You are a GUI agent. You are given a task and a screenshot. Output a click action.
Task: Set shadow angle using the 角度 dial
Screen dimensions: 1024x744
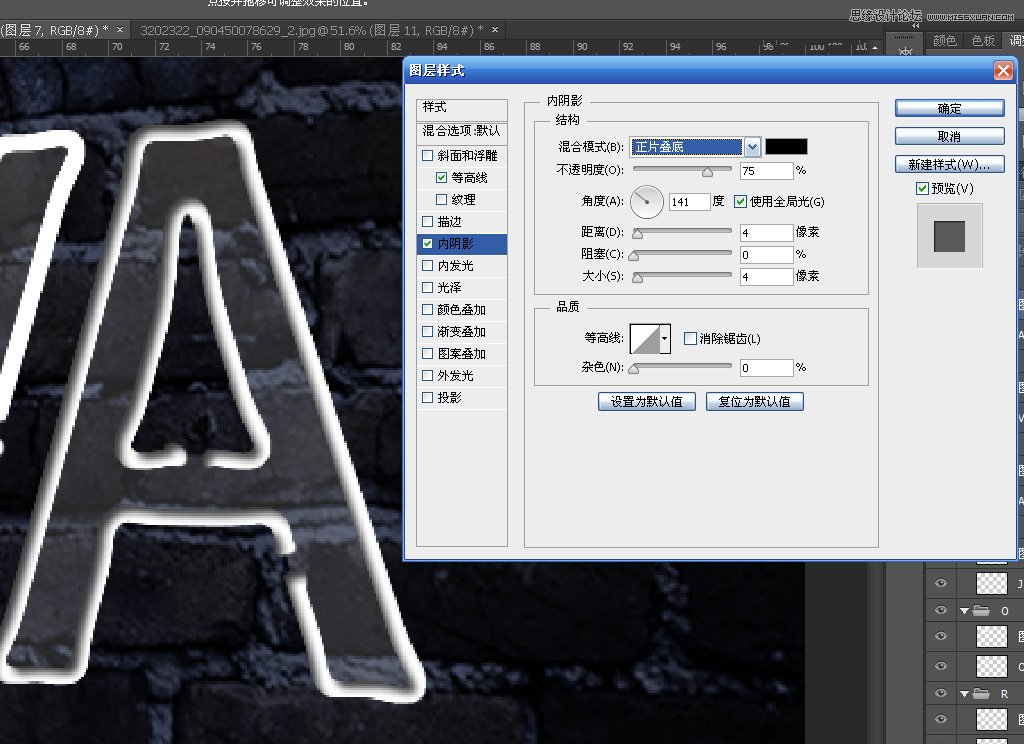(x=647, y=201)
